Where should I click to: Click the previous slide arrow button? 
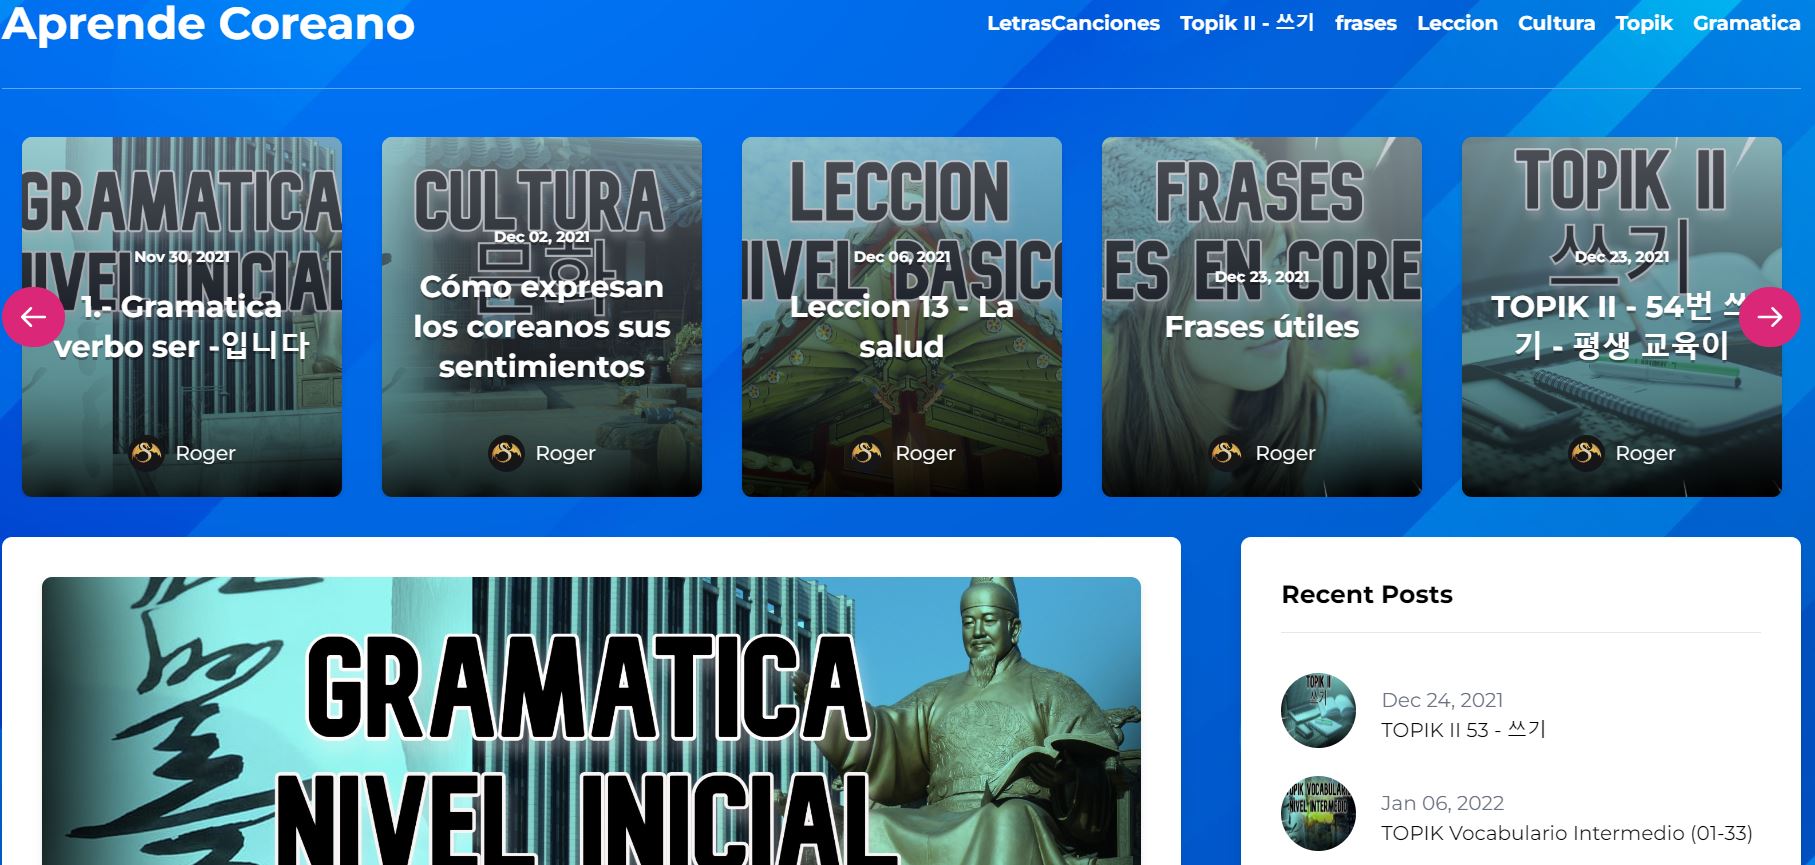[33, 317]
